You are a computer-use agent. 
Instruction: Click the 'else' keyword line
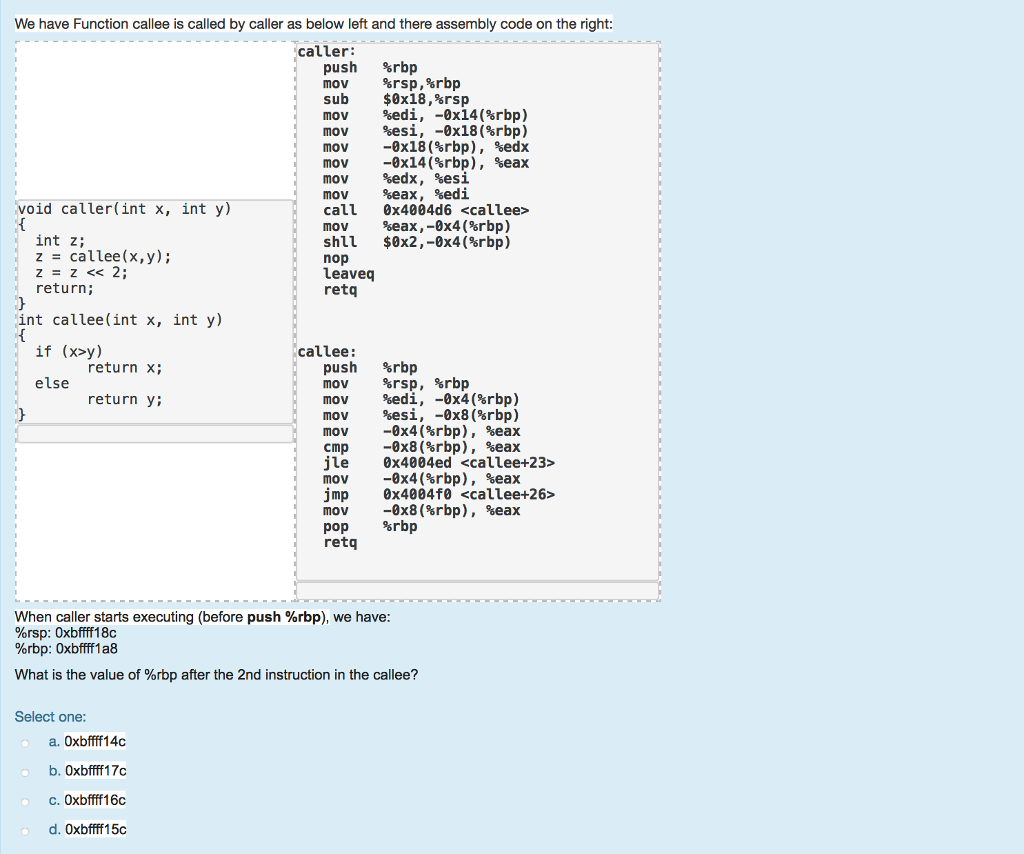(x=52, y=383)
